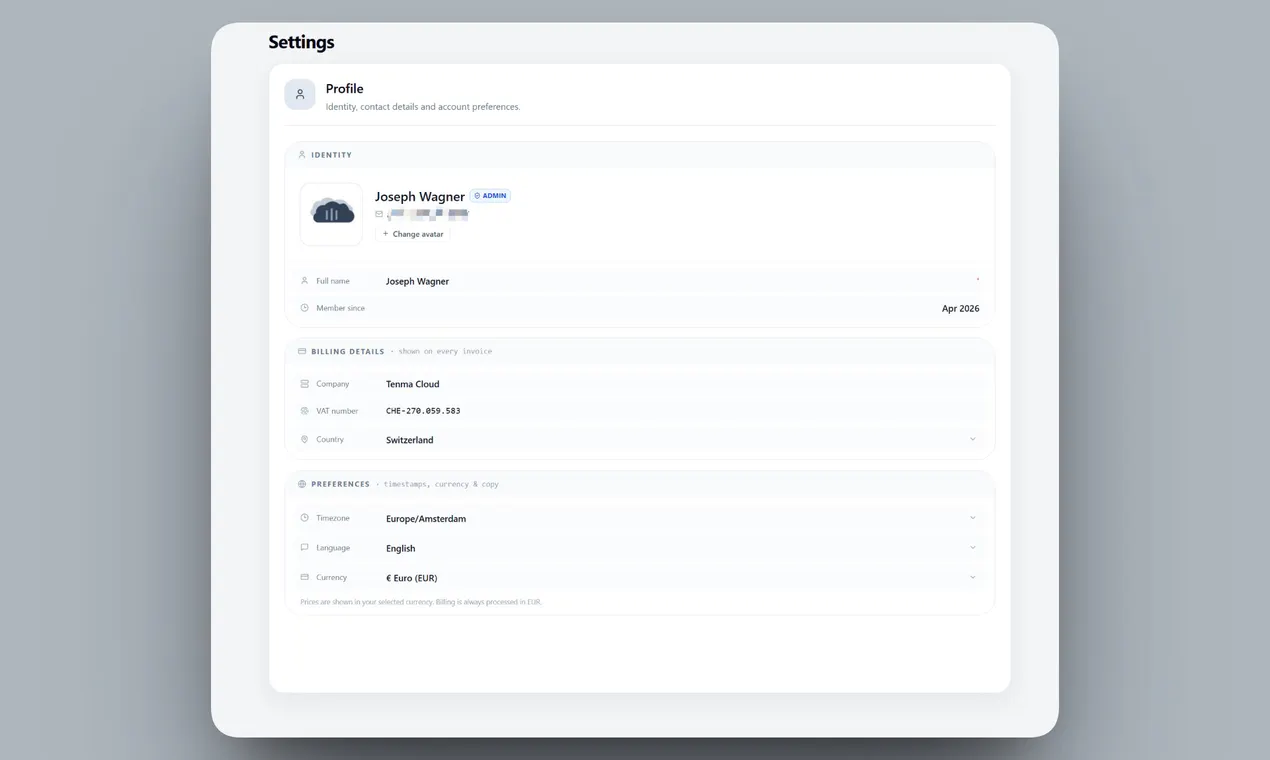
Task: Click the Country dropdown chevron
Action: pyautogui.click(x=972, y=439)
